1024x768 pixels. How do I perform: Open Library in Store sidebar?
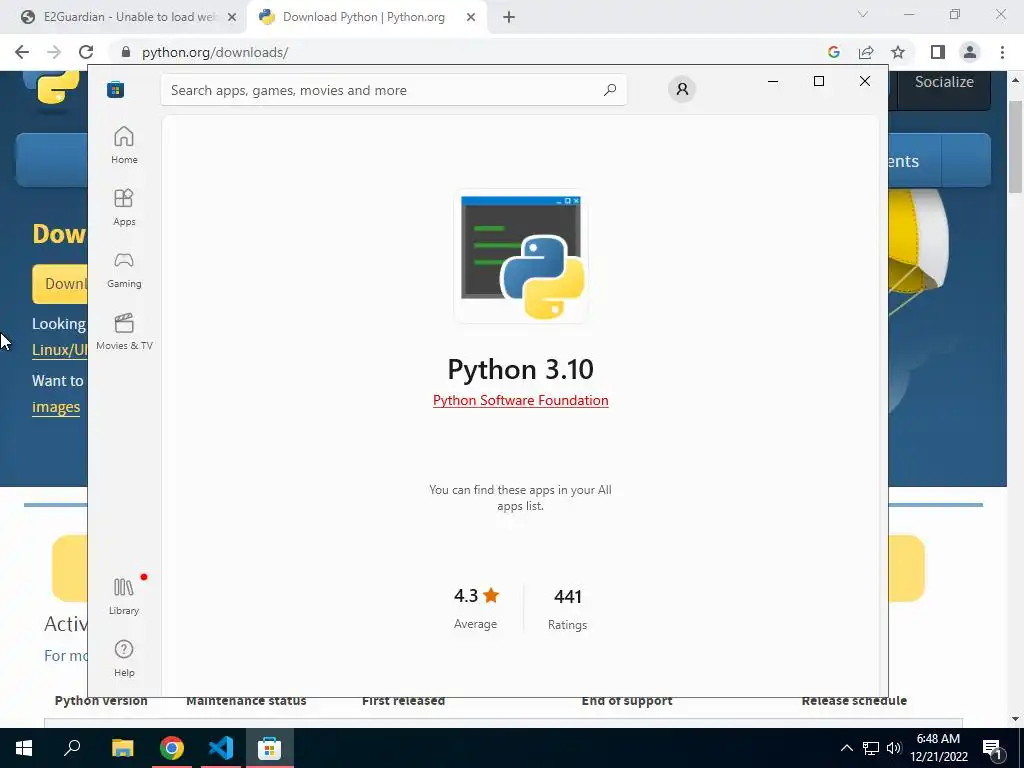coord(124,596)
